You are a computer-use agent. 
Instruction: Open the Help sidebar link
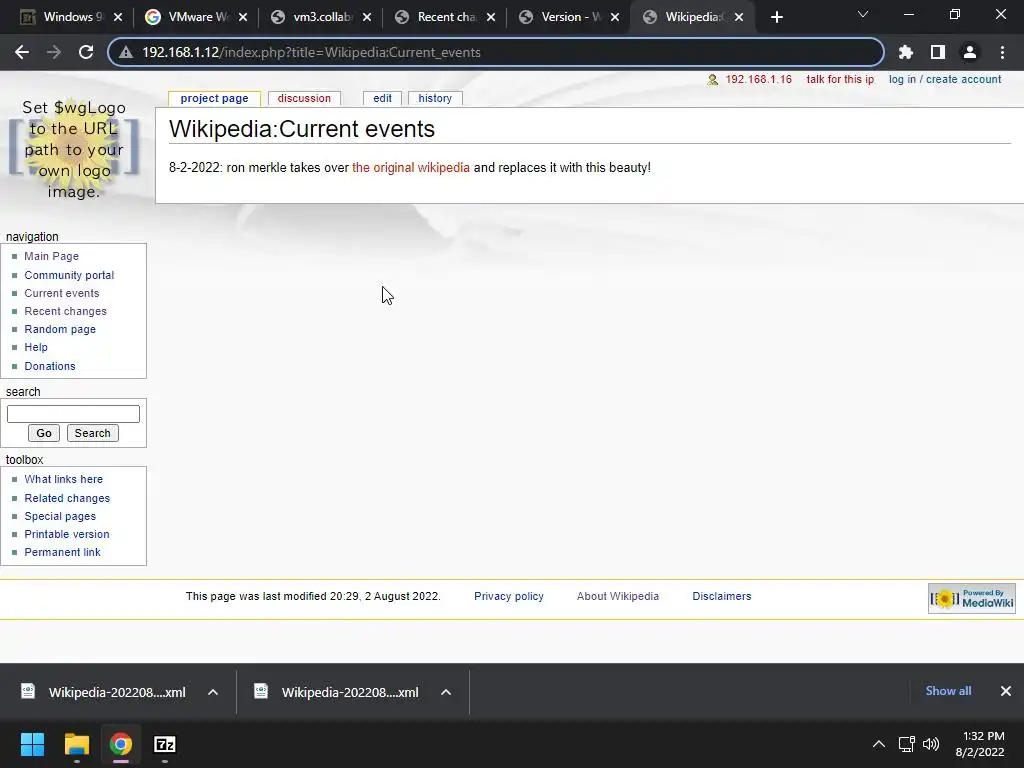[x=36, y=347]
